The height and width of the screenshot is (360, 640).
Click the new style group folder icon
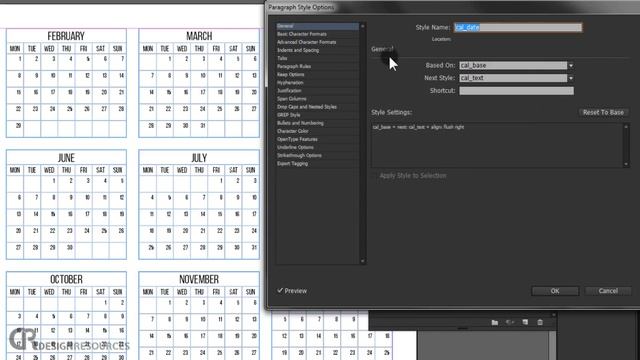495,322
